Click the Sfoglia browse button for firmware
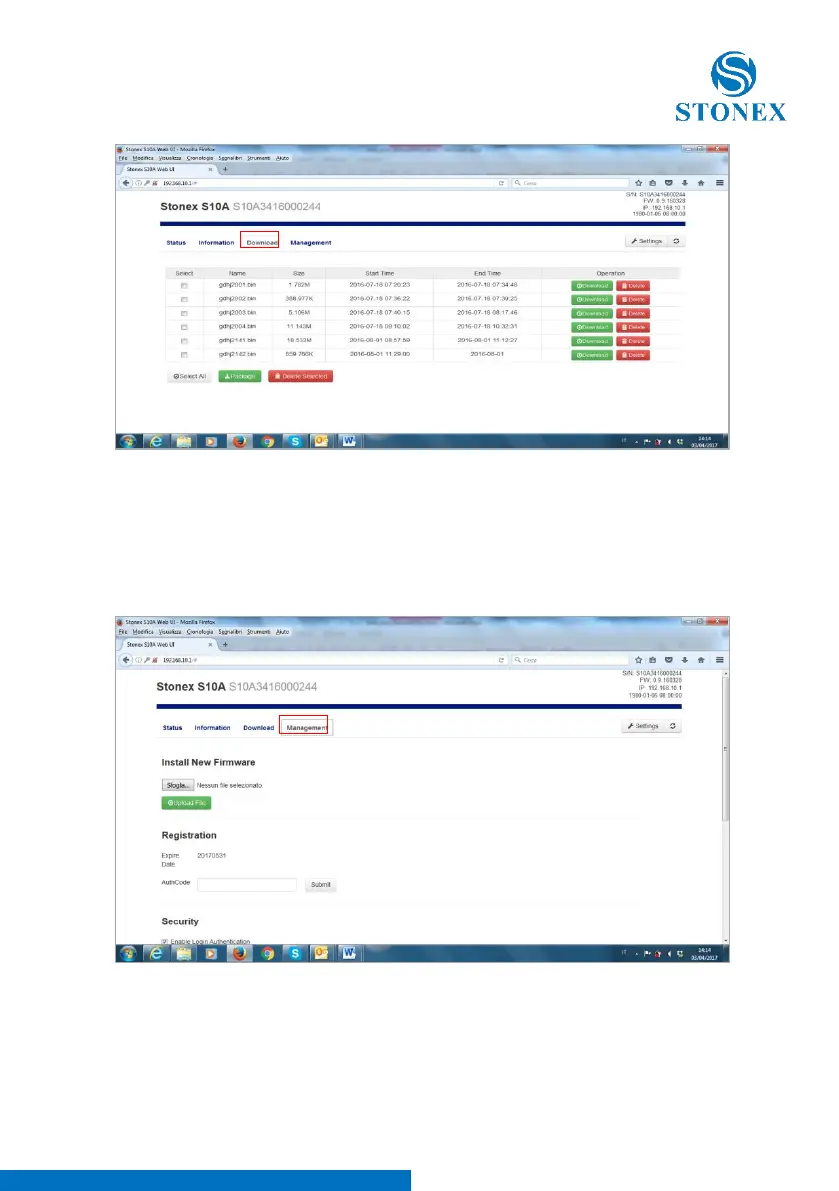This screenshot has width=839, height=1191. tap(178, 785)
